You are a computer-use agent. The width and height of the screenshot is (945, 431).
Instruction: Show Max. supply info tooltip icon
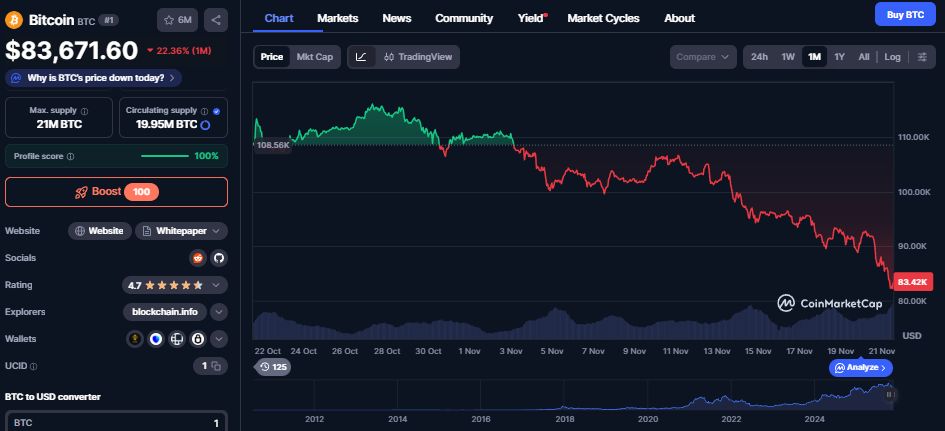point(84,111)
